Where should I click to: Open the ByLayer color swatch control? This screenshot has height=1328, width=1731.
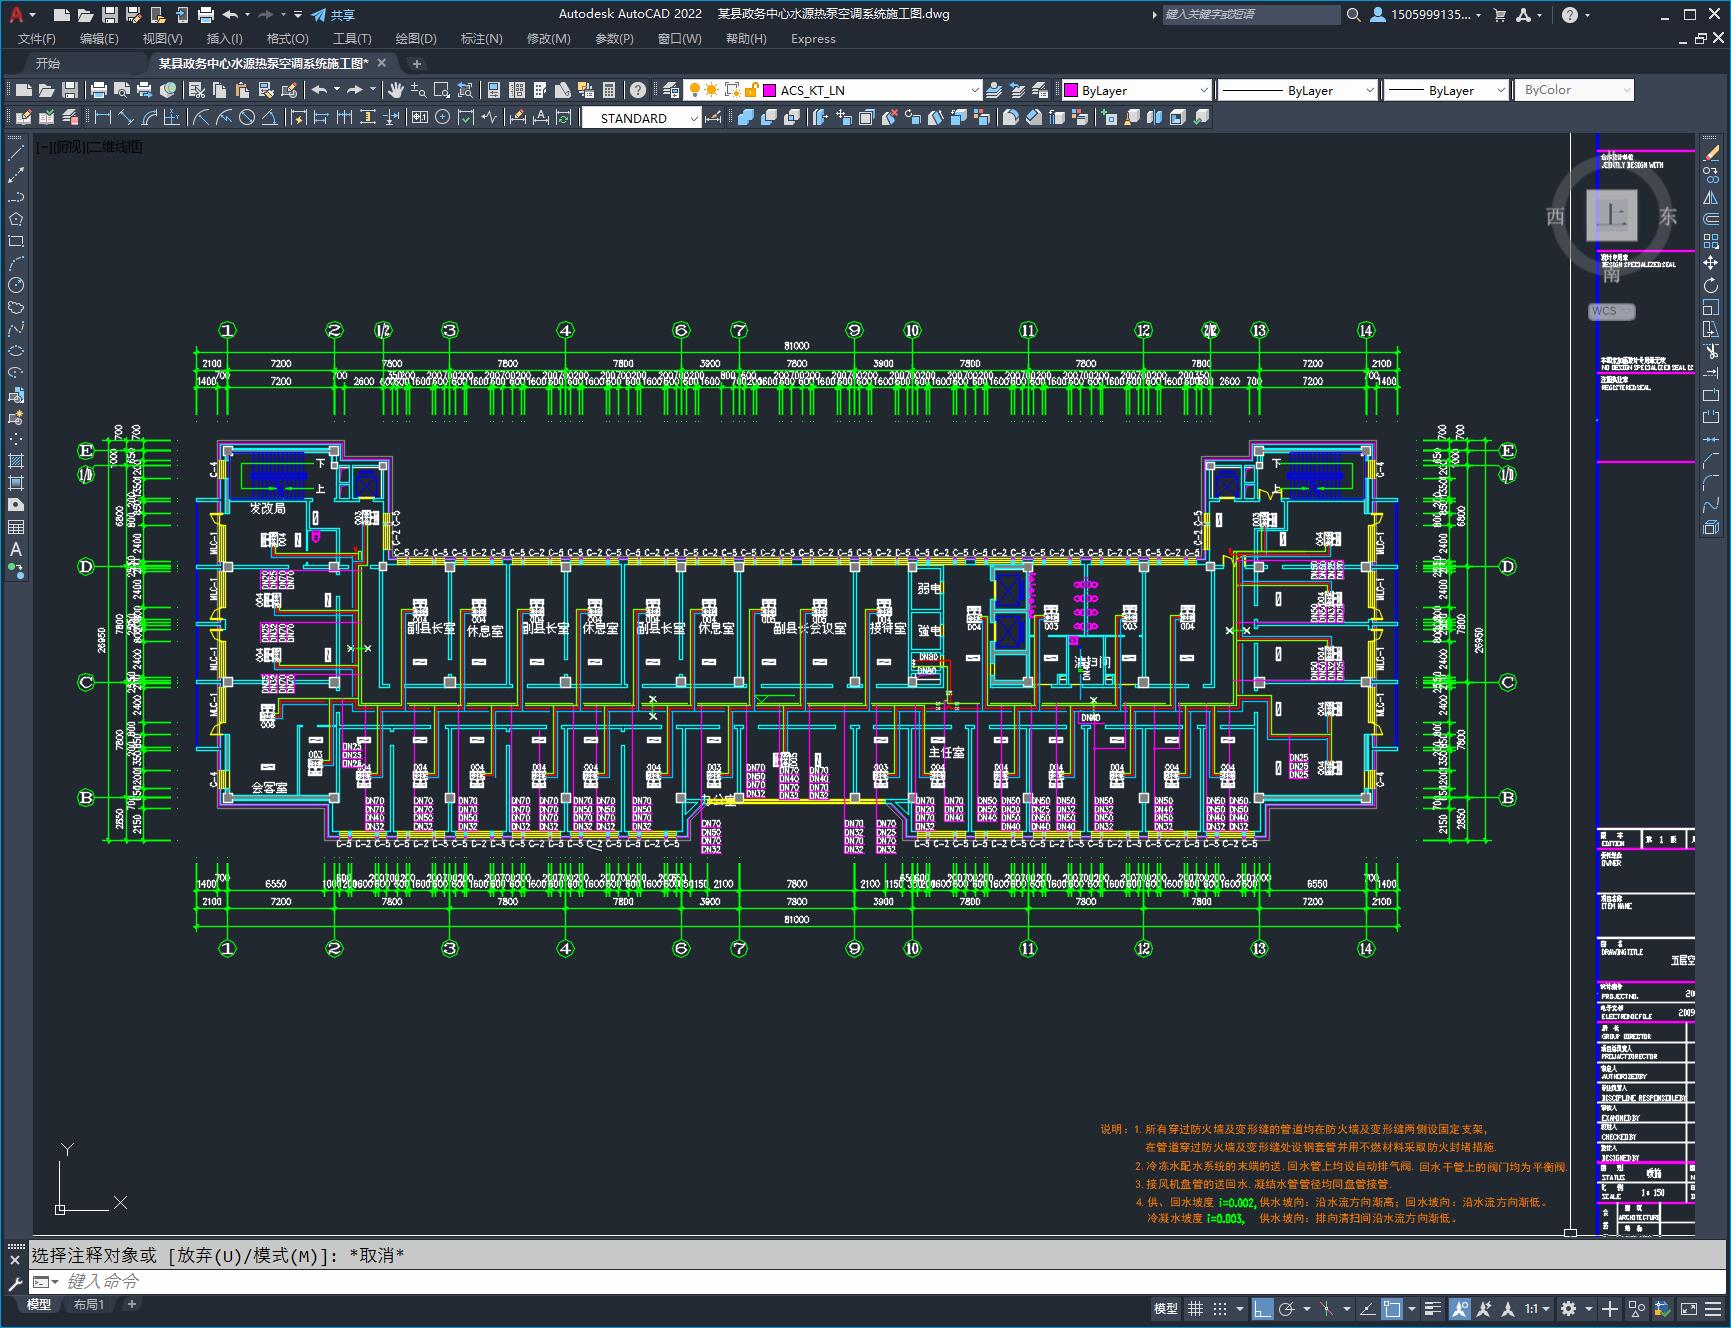pyautogui.click(x=1135, y=90)
